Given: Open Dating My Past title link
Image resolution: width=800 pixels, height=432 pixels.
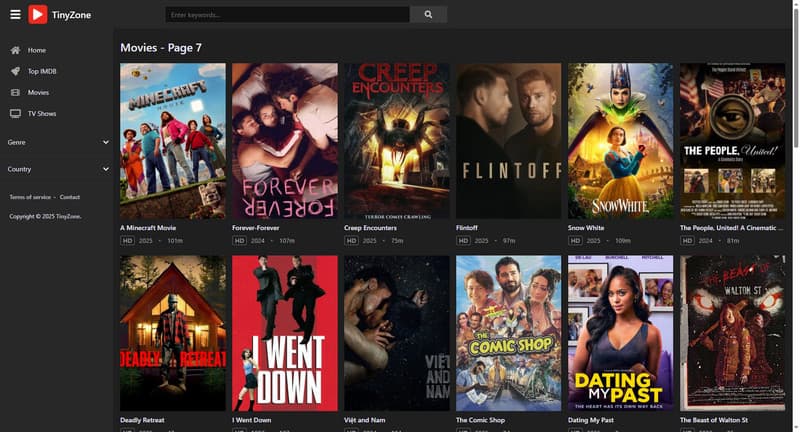Looking at the screenshot, I should (591, 420).
